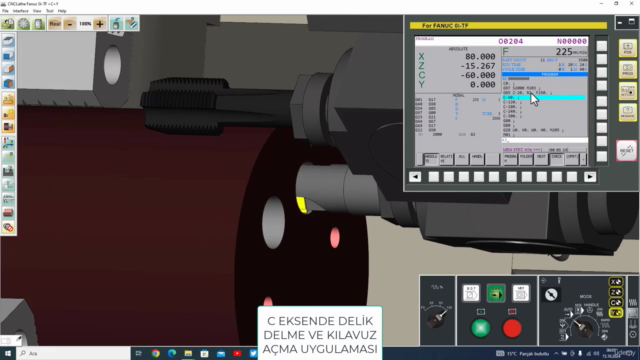Click the dimension ruler icon in the sidebar

pyautogui.click(x=8, y=199)
